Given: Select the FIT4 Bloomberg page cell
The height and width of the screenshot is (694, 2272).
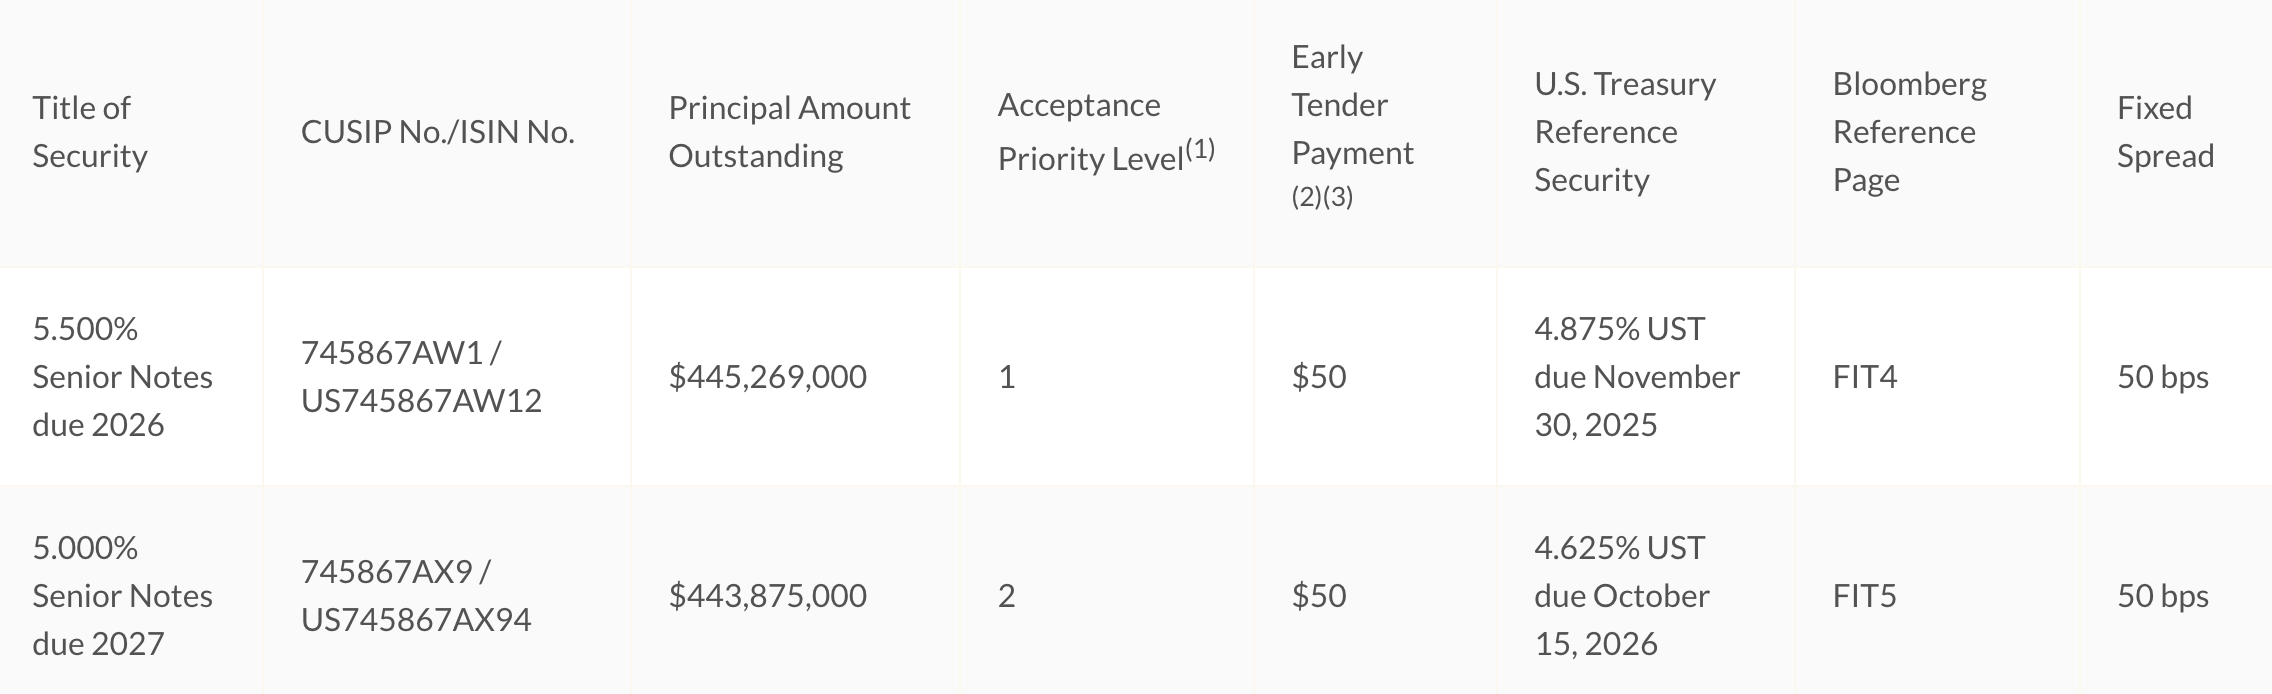Looking at the screenshot, I should (1864, 377).
